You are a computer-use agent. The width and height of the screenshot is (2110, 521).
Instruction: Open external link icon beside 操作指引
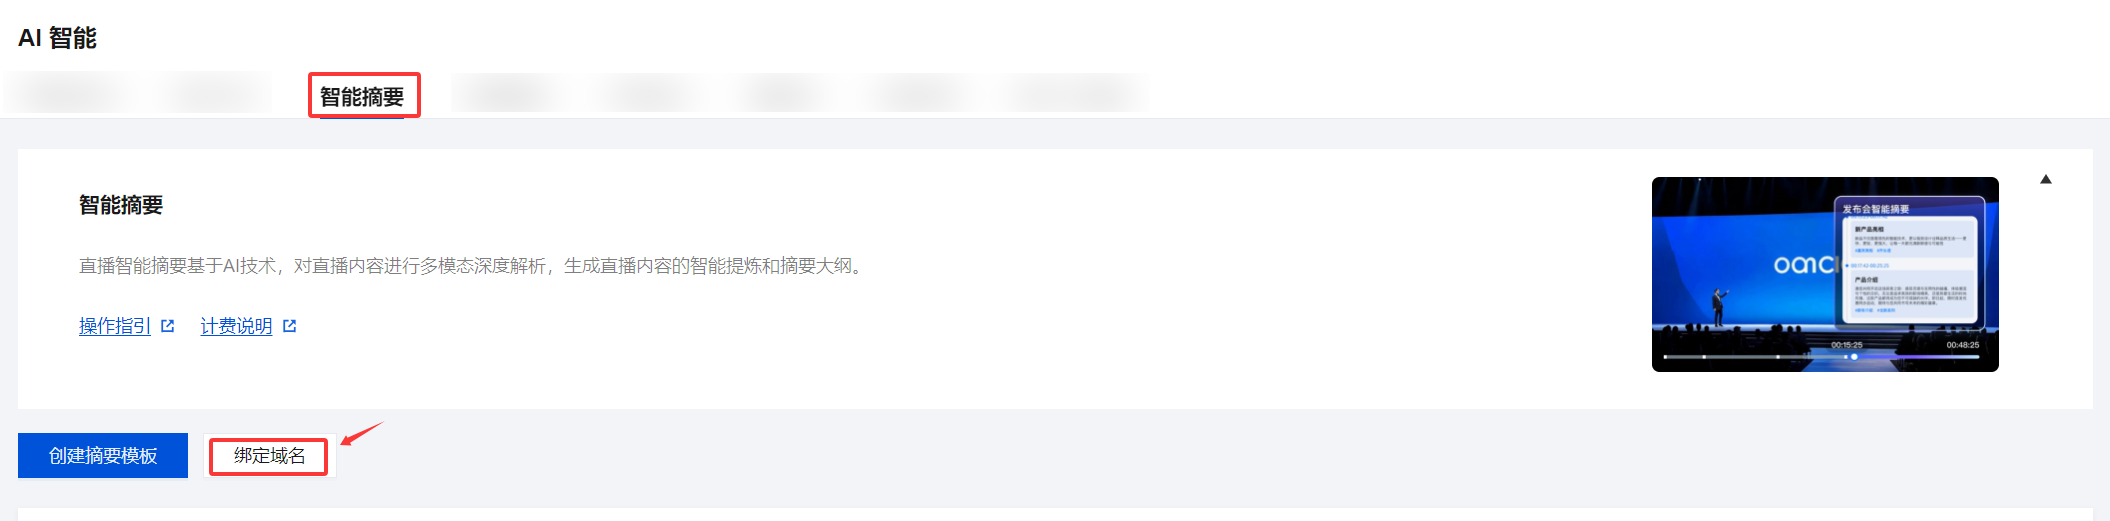[168, 326]
